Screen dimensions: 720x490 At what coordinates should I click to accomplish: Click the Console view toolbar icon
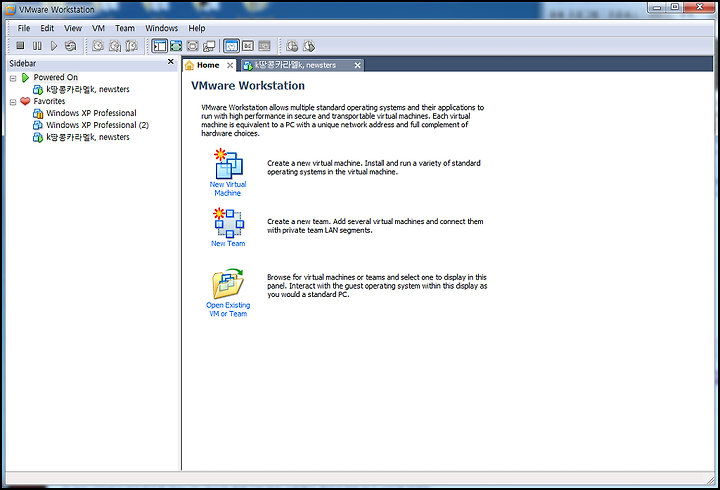tap(264, 45)
